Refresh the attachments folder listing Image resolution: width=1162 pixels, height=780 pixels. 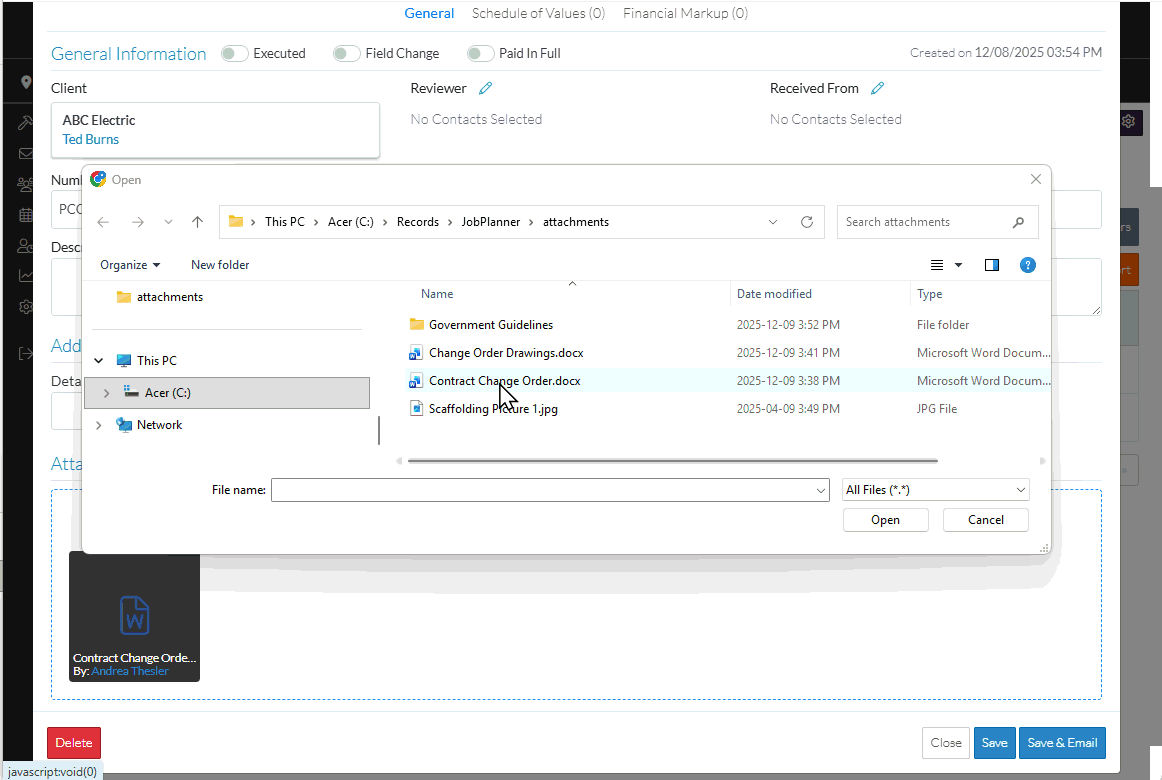click(x=807, y=222)
